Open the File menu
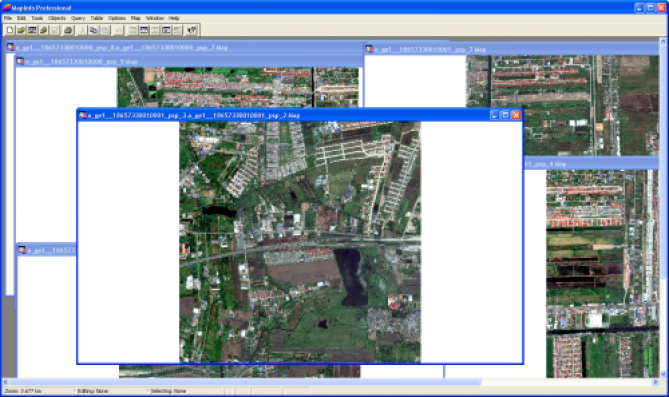 coord(8,18)
